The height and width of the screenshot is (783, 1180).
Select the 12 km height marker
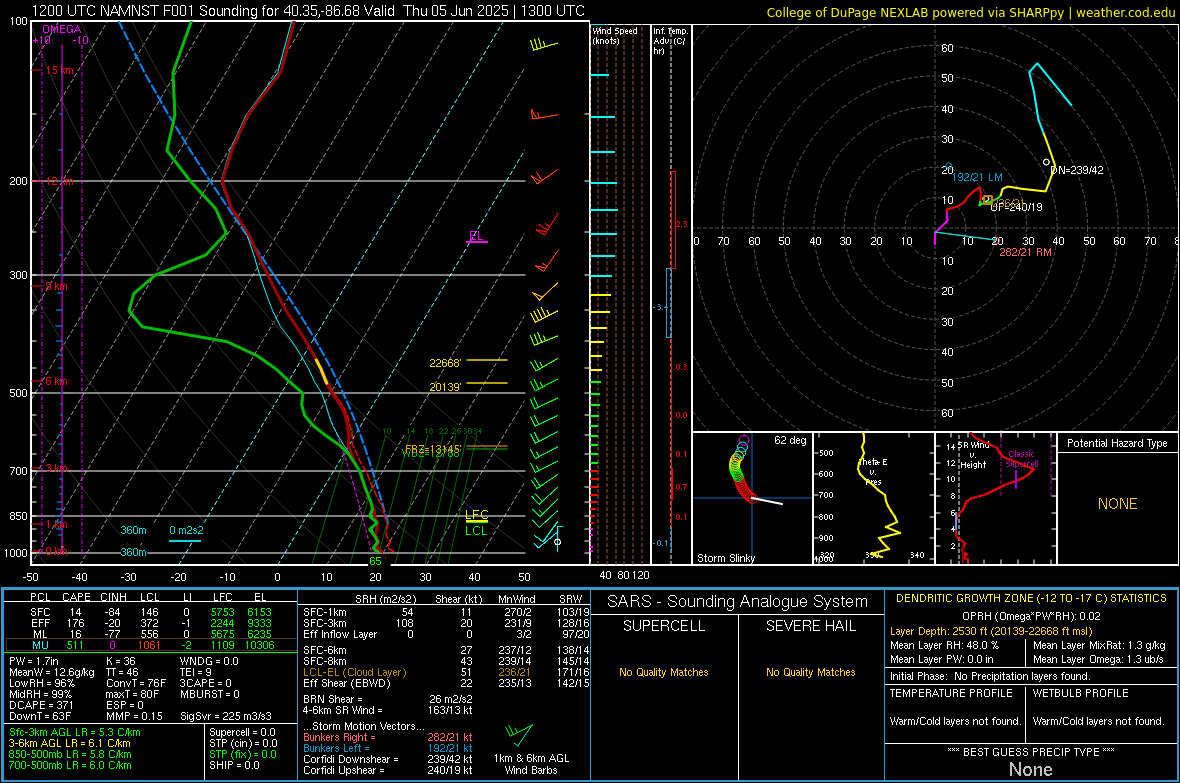point(59,181)
